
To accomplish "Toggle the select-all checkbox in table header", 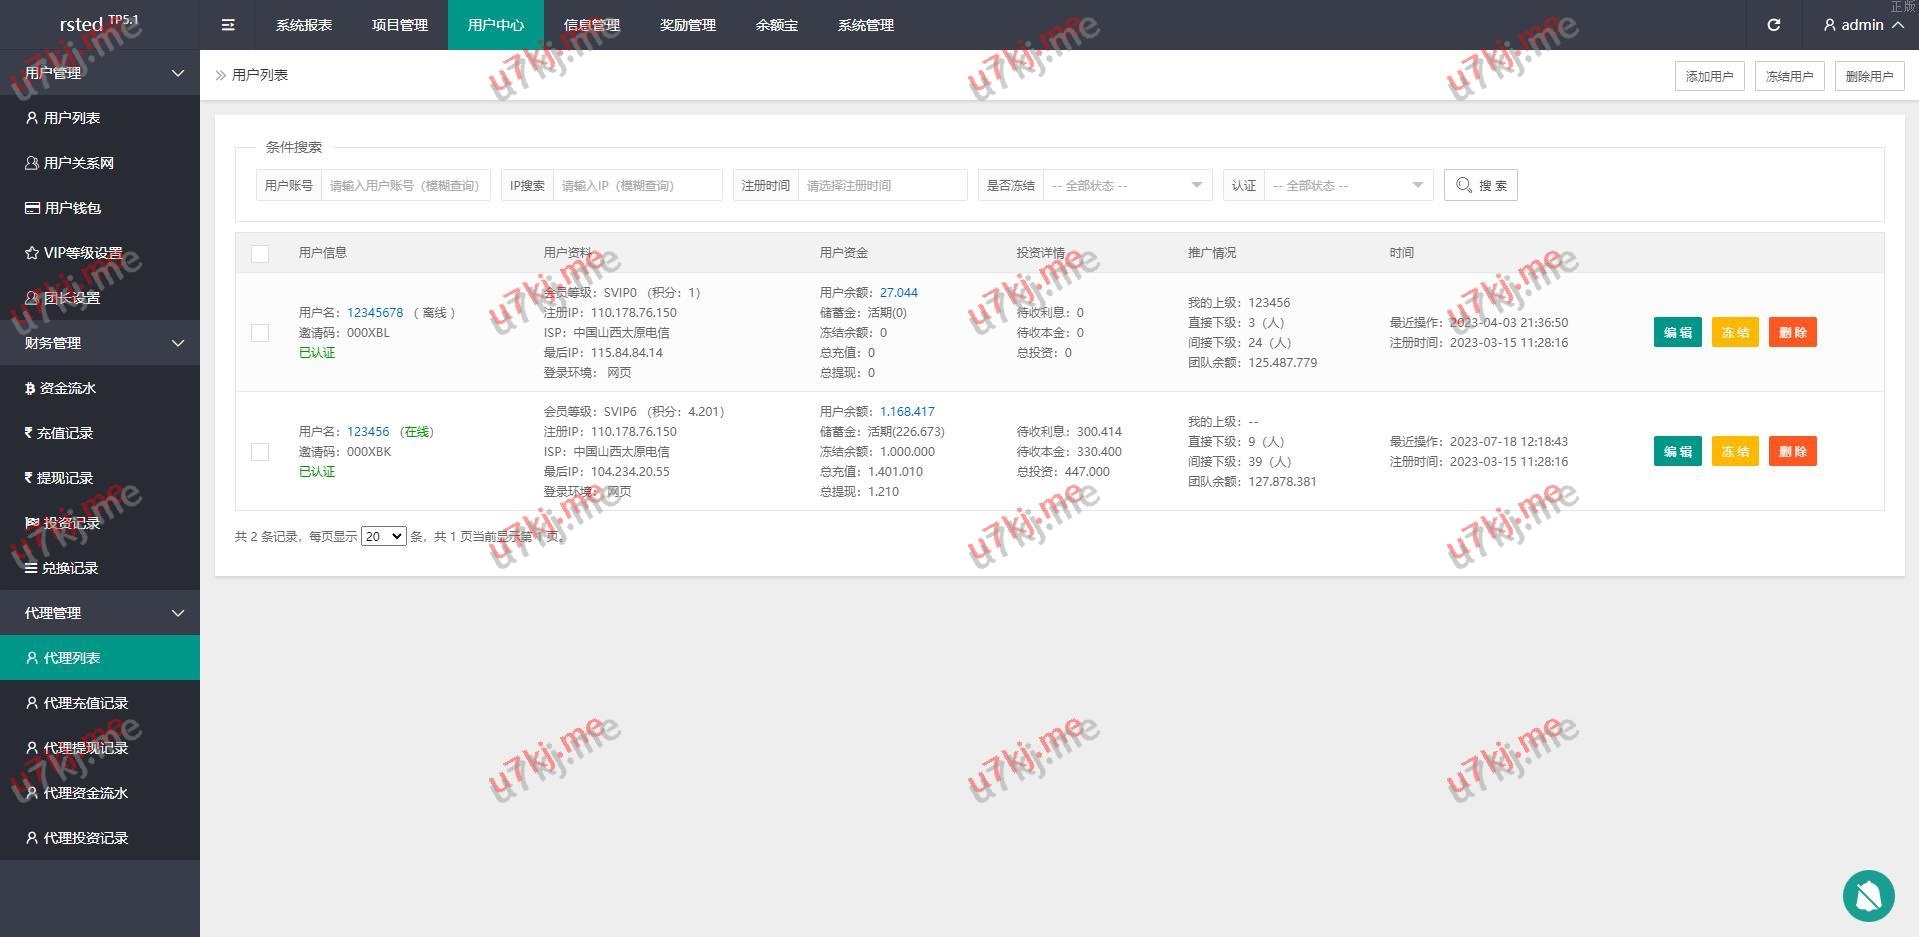I will [260, 253].
